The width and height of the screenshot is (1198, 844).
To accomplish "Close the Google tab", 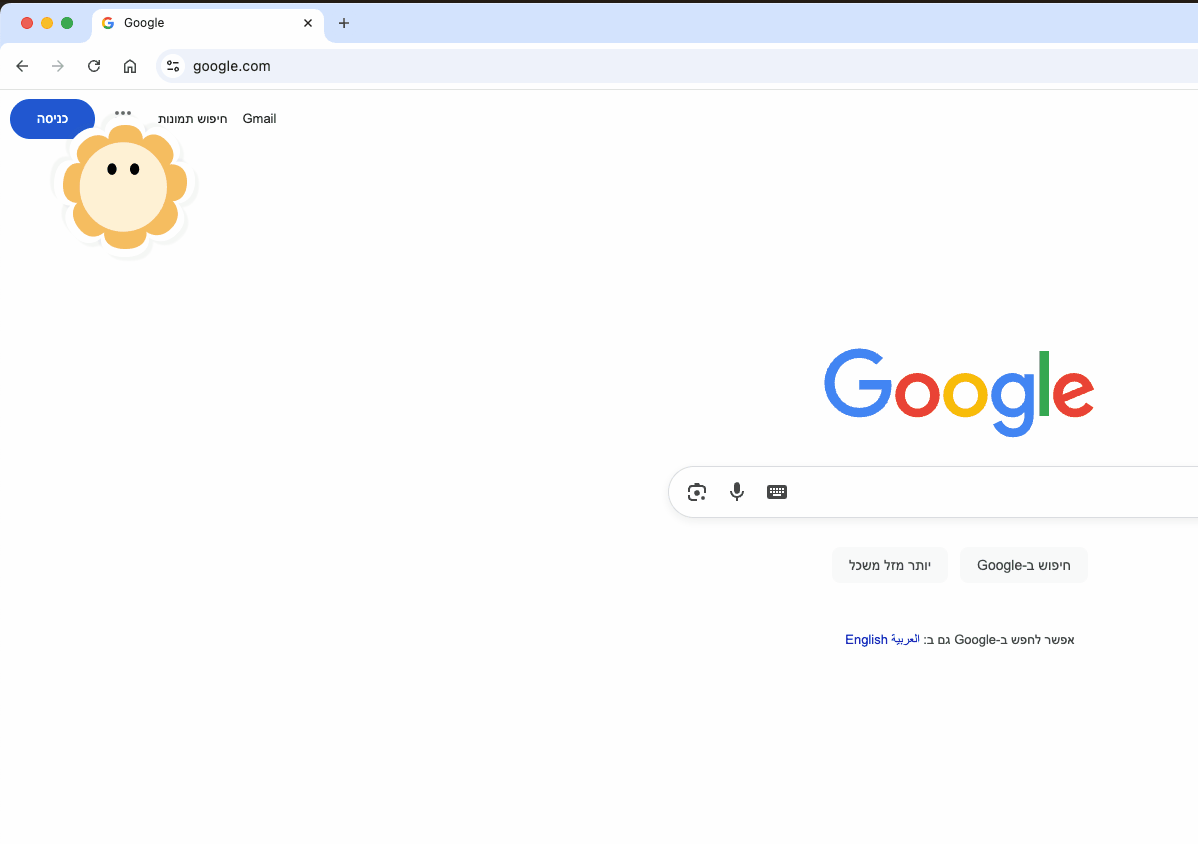I will point(308,23).
